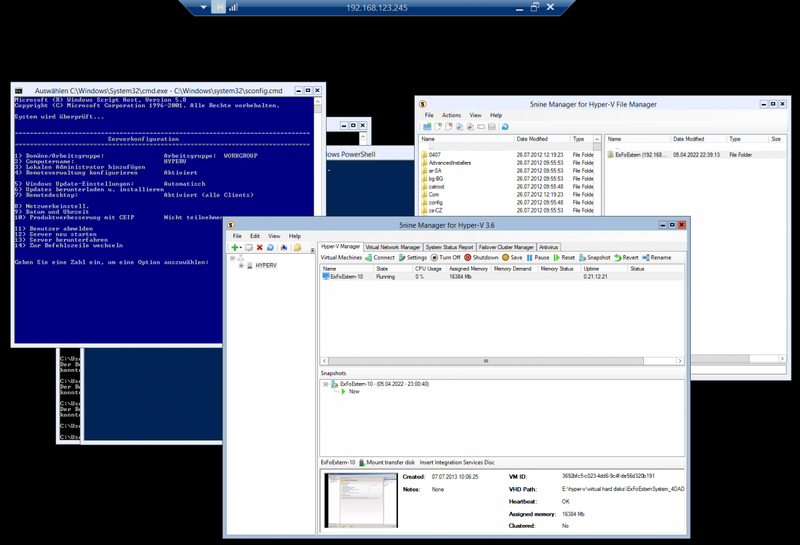Click Rename in the VM toolbar

(x=657, y=258)
